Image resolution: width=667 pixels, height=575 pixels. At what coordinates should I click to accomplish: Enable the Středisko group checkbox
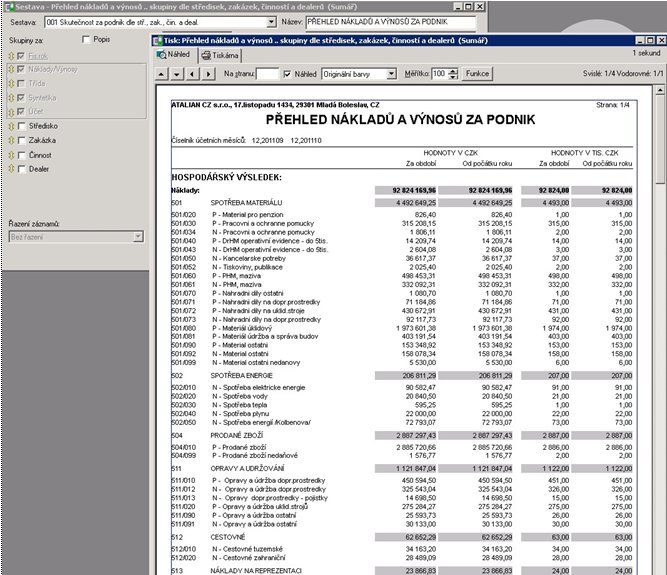(x=21, y=126)
